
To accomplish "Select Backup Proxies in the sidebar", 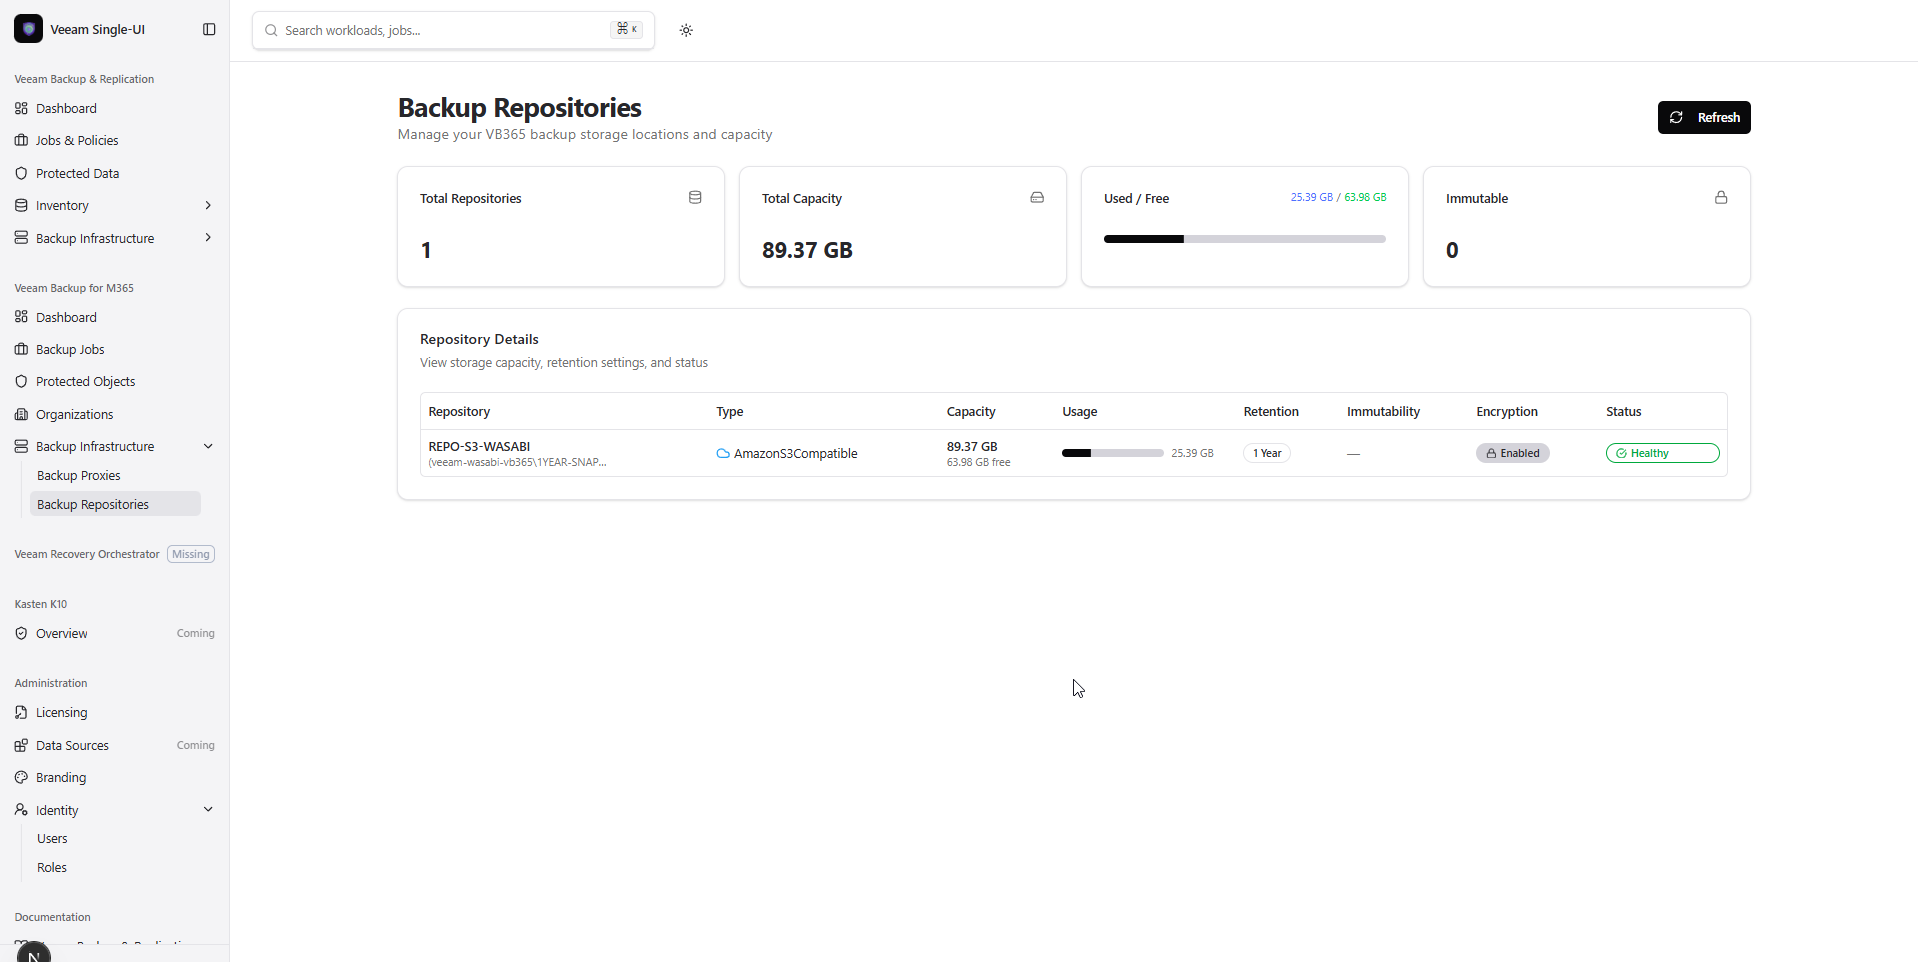I will coord(79,475).
